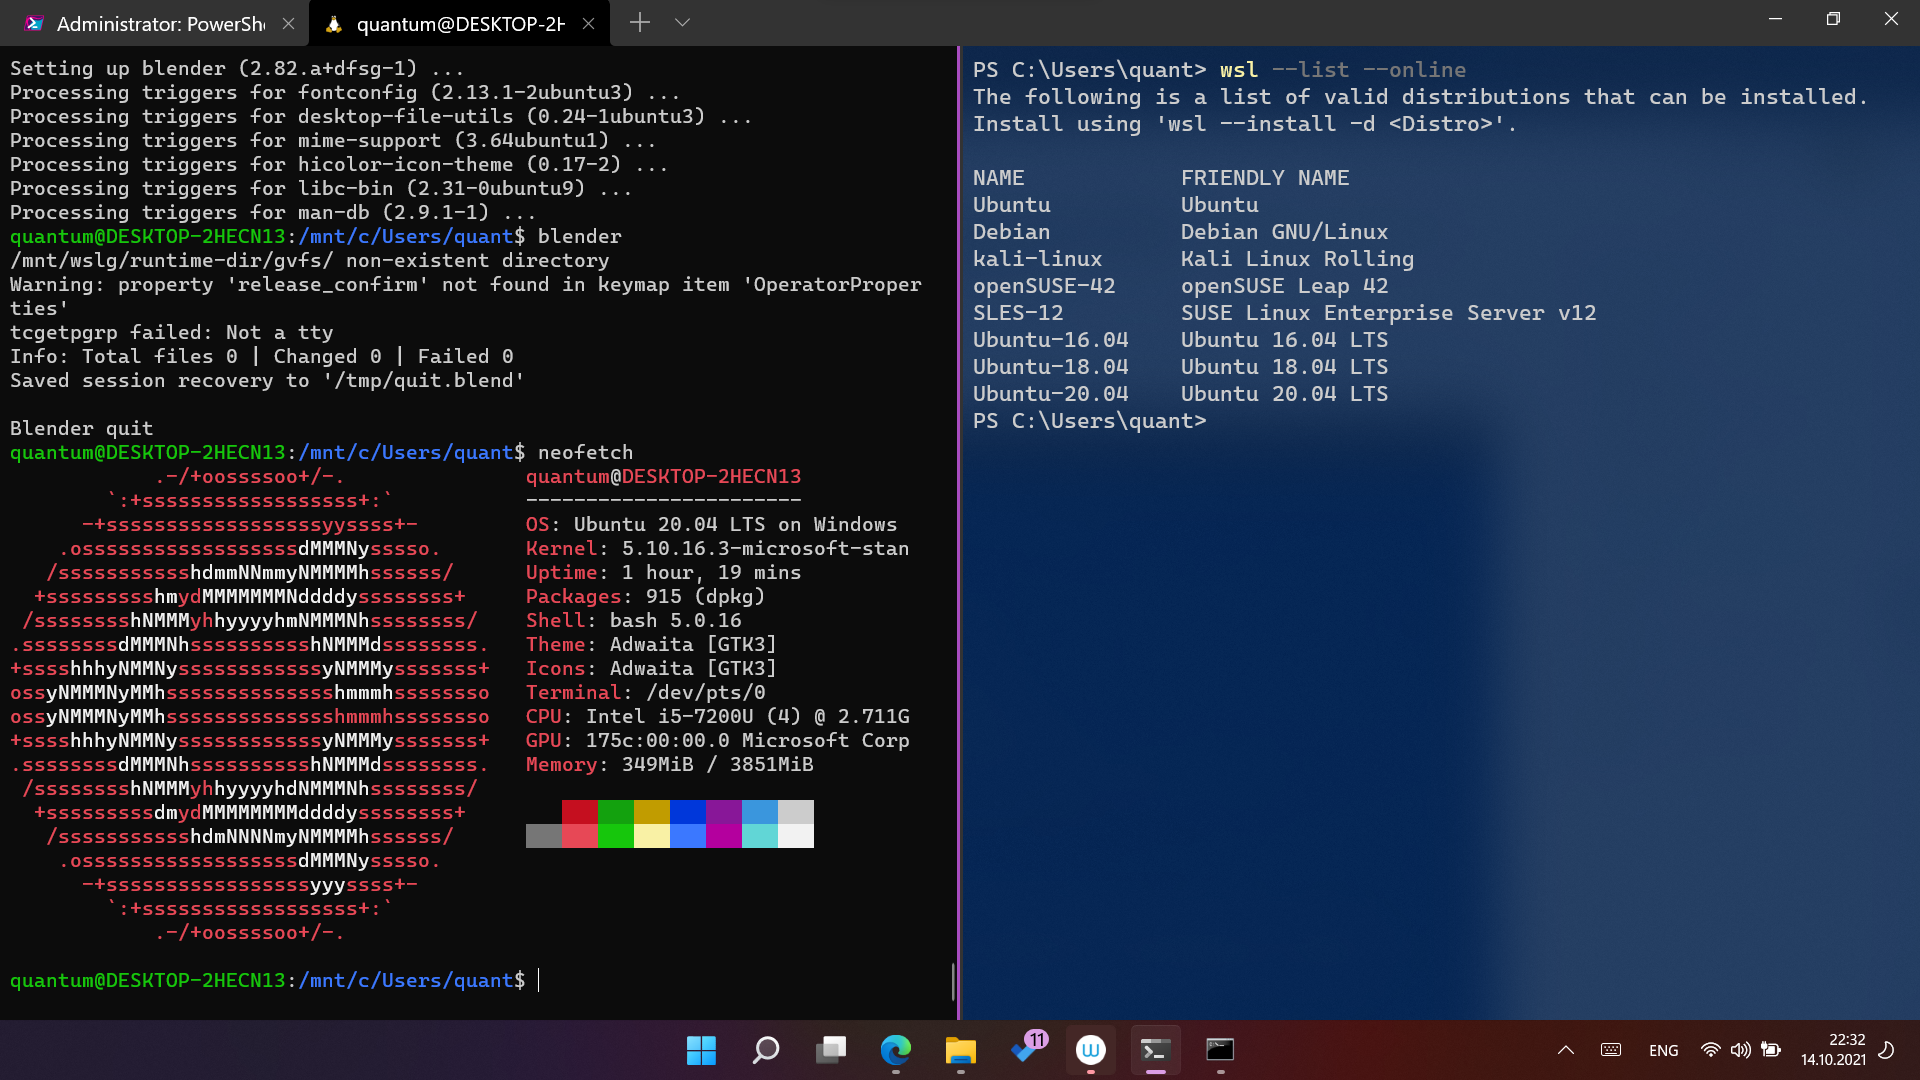
Task: Click 'openSUSE-42' distribution name
Action: (x=1044, y=286)
